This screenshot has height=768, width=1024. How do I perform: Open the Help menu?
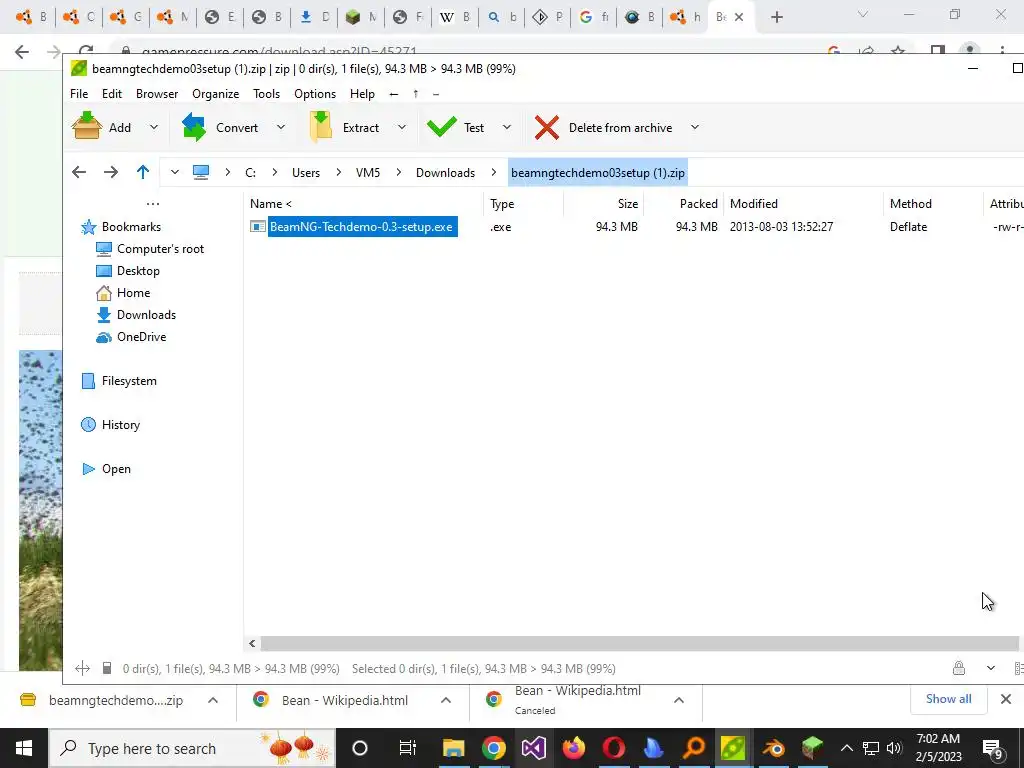click(362, 94)
